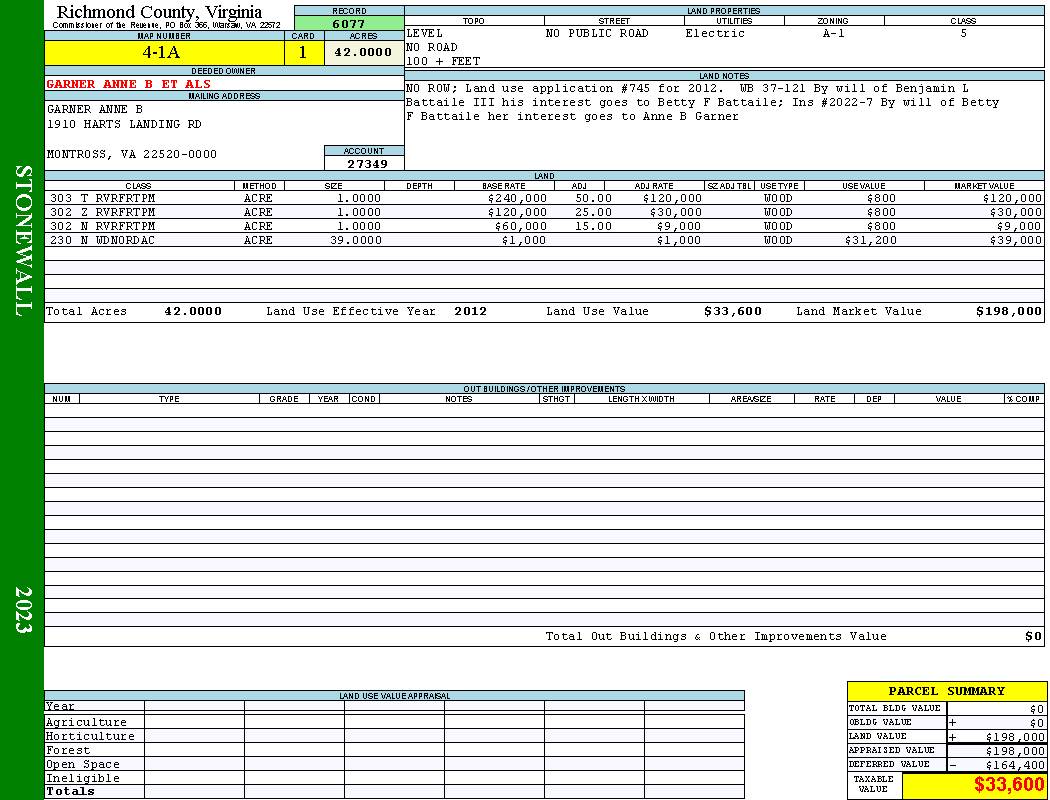This screenshot has height=800, width=1050.
Task: Click the red TAXABLE VALUE $33,600
Action: (1008, 785)
